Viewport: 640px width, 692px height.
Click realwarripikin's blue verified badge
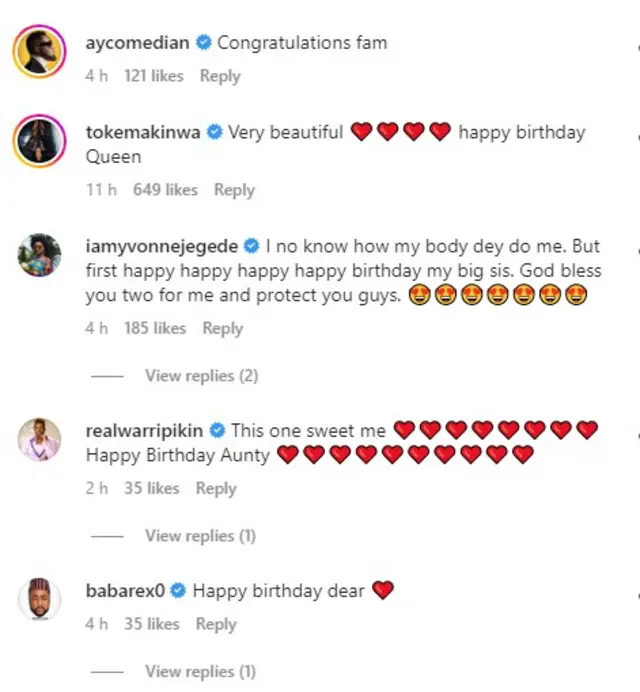[218, 431]
